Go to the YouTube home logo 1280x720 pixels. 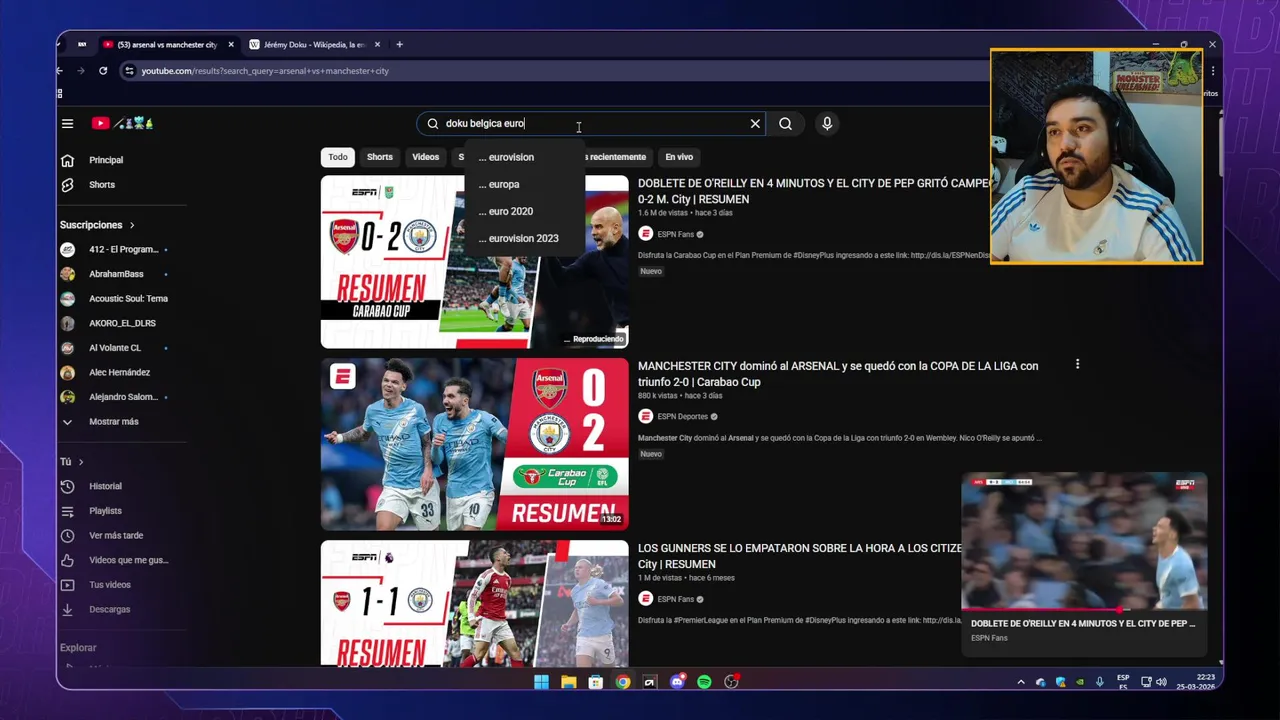click(100, 124)
